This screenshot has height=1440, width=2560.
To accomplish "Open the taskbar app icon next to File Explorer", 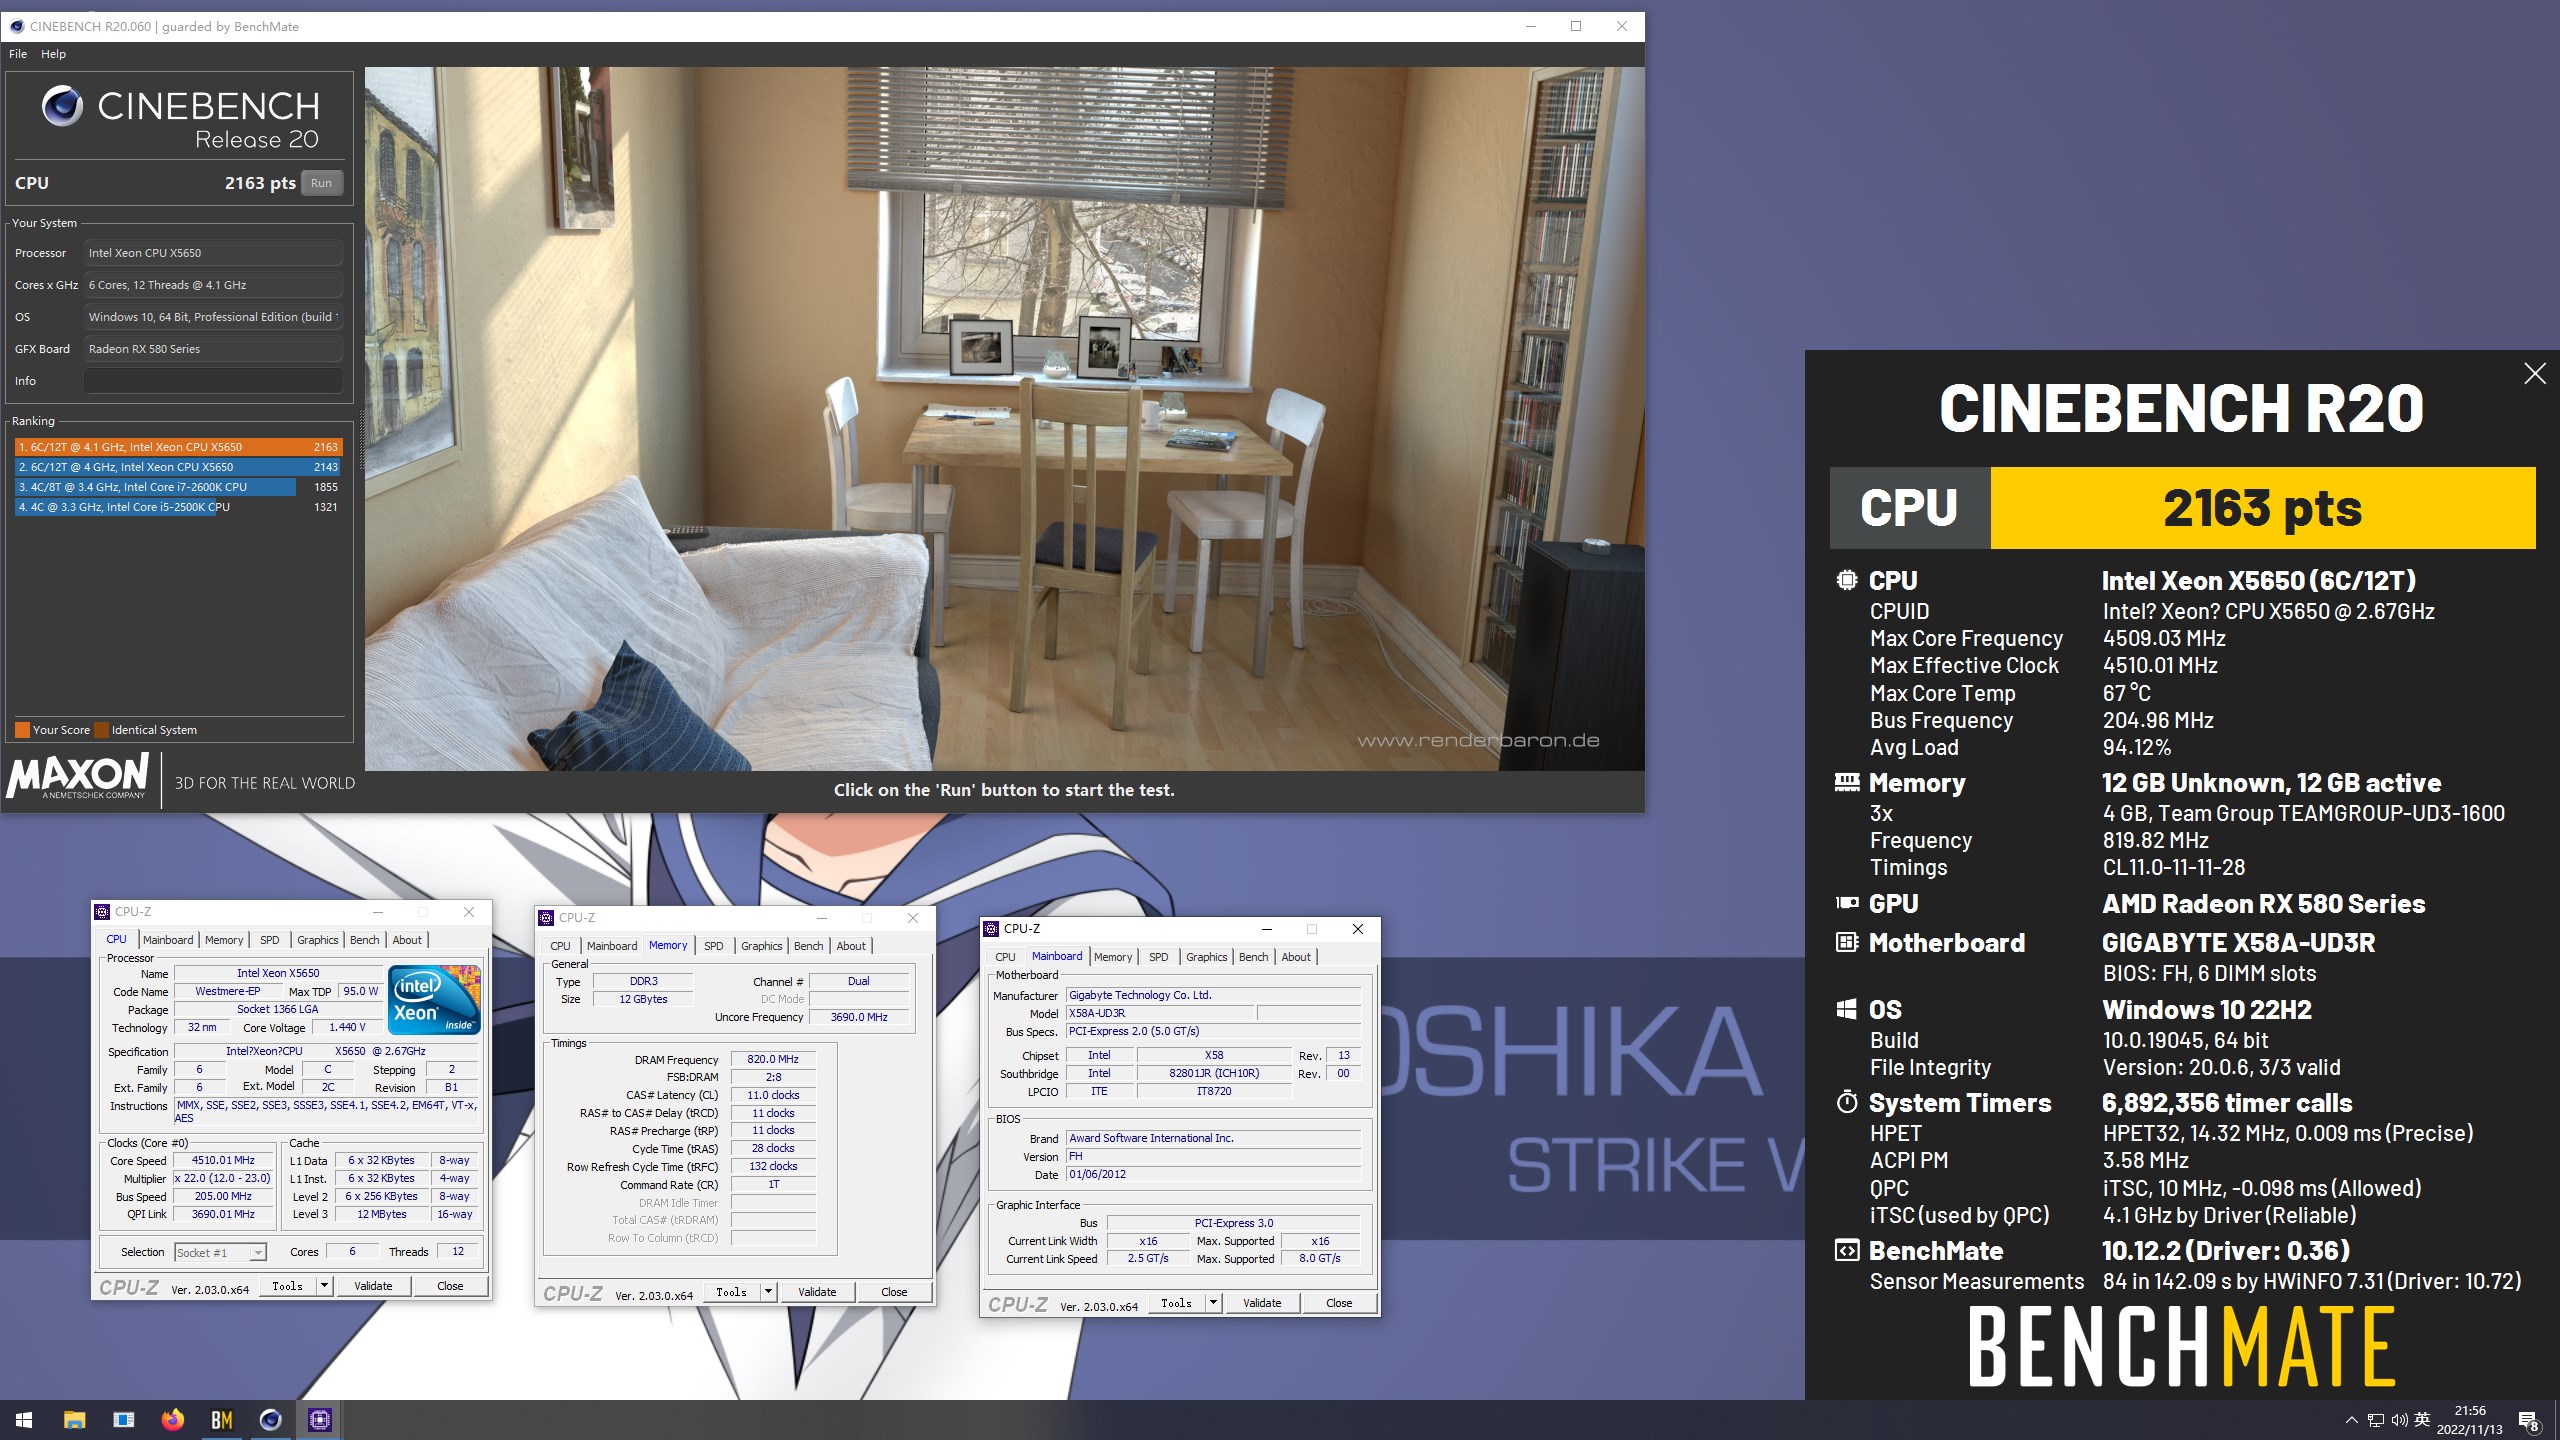I will pos(123,1419).
